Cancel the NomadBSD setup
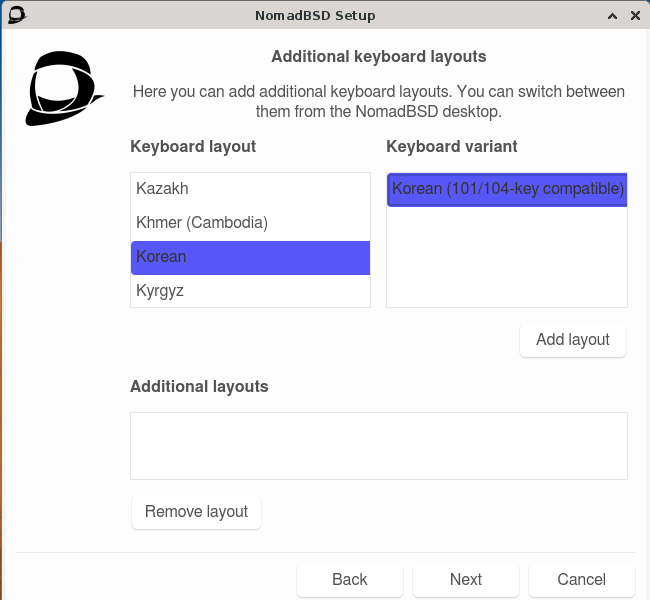The image size is (650, 600). (x=582, y=580)
